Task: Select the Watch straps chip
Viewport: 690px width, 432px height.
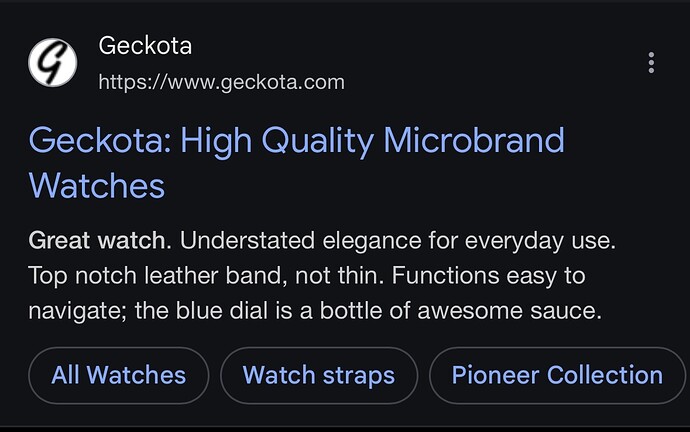Action: [x=319, y=375]
